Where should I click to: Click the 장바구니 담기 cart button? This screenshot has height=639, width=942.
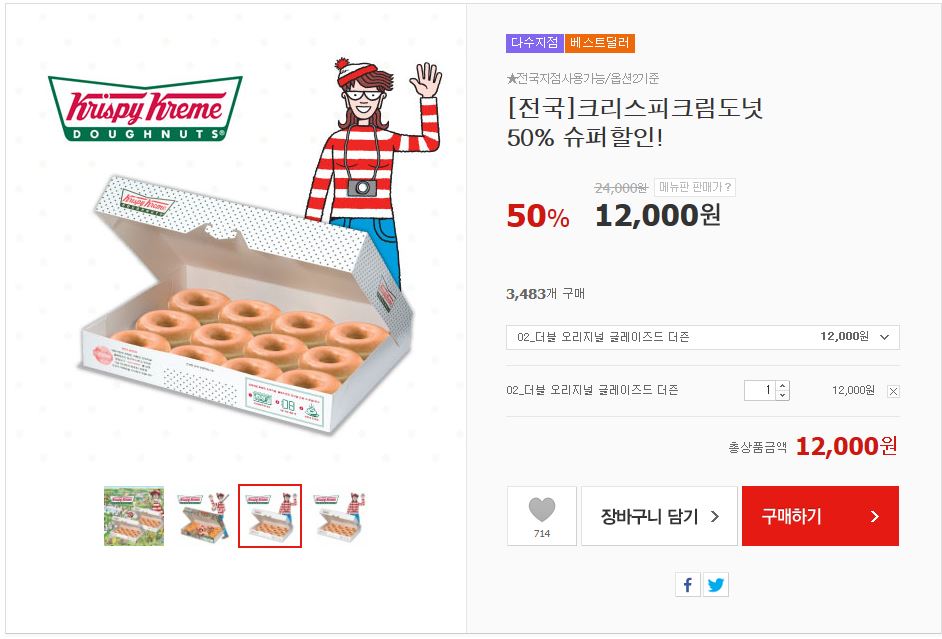[659, 516]
